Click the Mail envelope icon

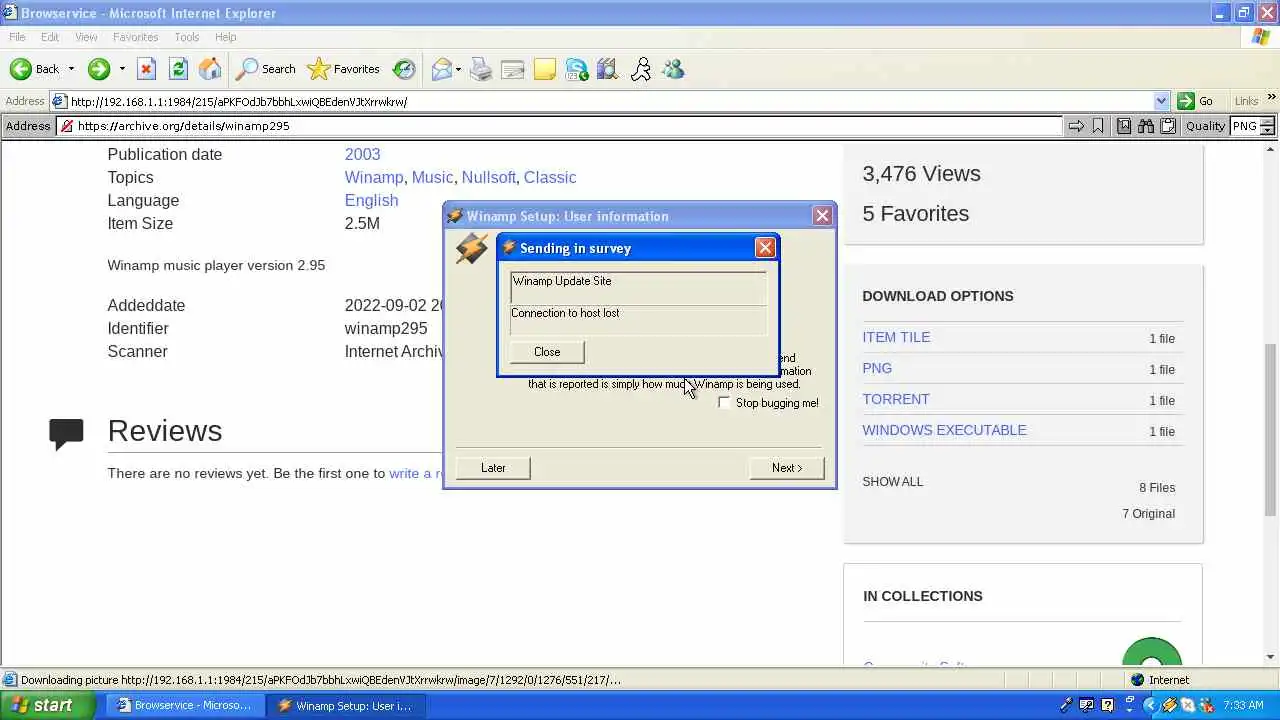441,69
